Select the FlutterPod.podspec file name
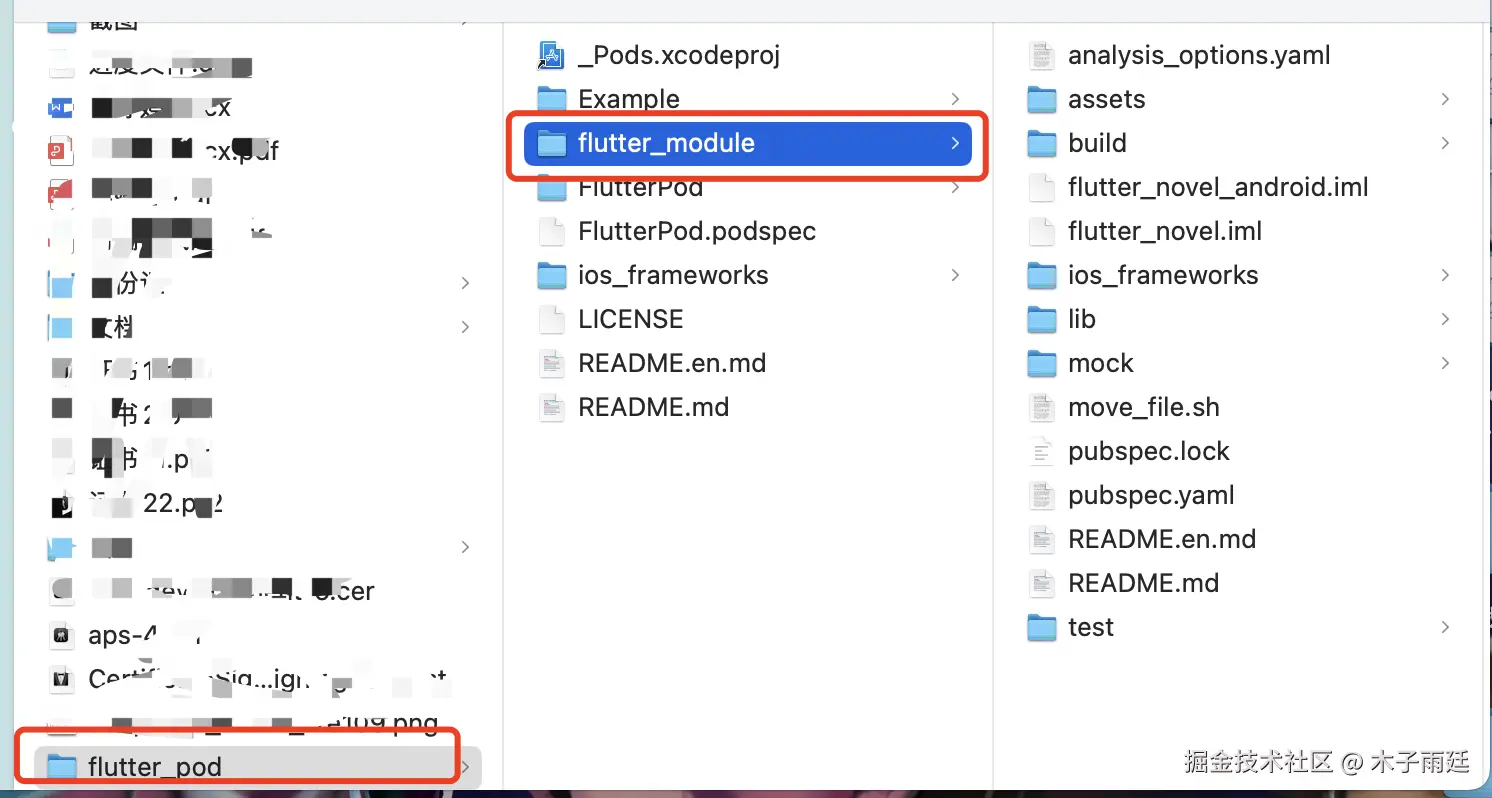 (697, 231)
